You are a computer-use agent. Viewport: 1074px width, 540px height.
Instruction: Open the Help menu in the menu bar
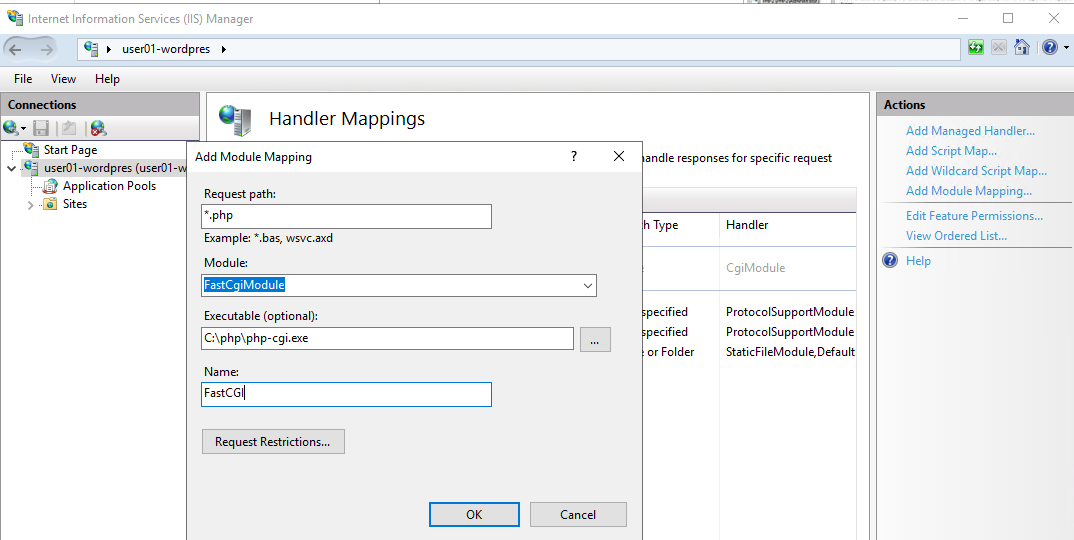click(107, 79)
